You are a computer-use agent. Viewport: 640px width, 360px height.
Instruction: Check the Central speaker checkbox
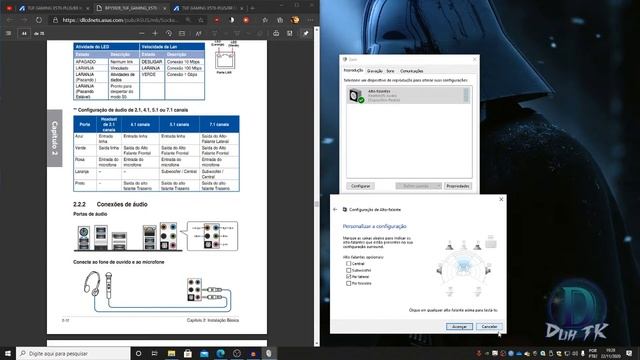pos(349,264)
